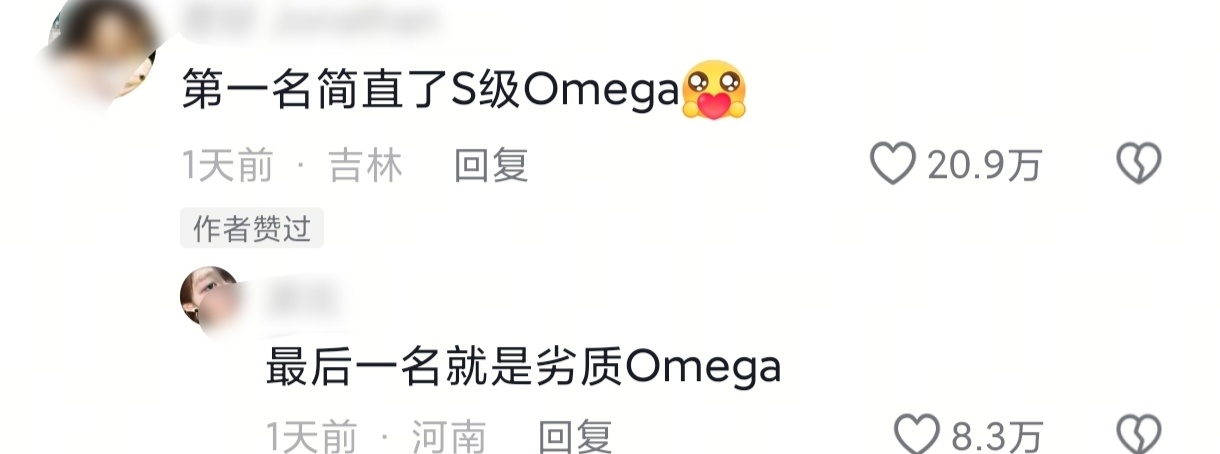Reply to the 河南 comment via 回复
Image resolution: width=1220 pixels, height=454 pixels.
tap(575, 436)
